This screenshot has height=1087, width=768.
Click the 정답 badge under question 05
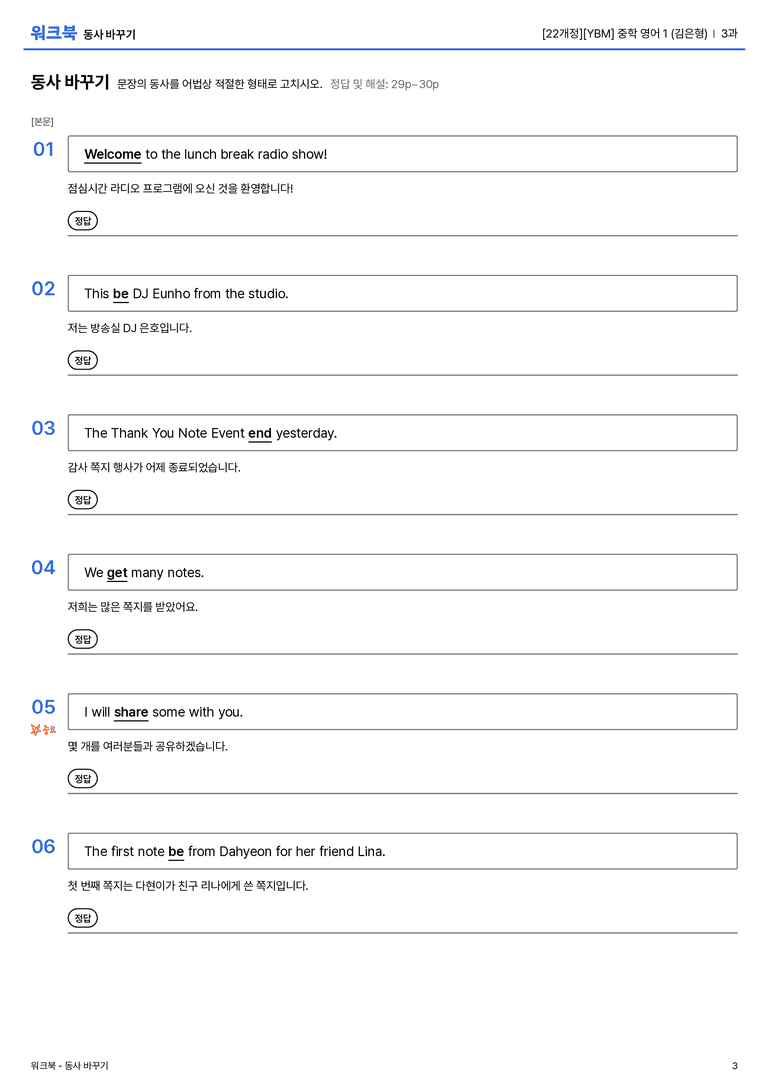(x=82, y=778)
